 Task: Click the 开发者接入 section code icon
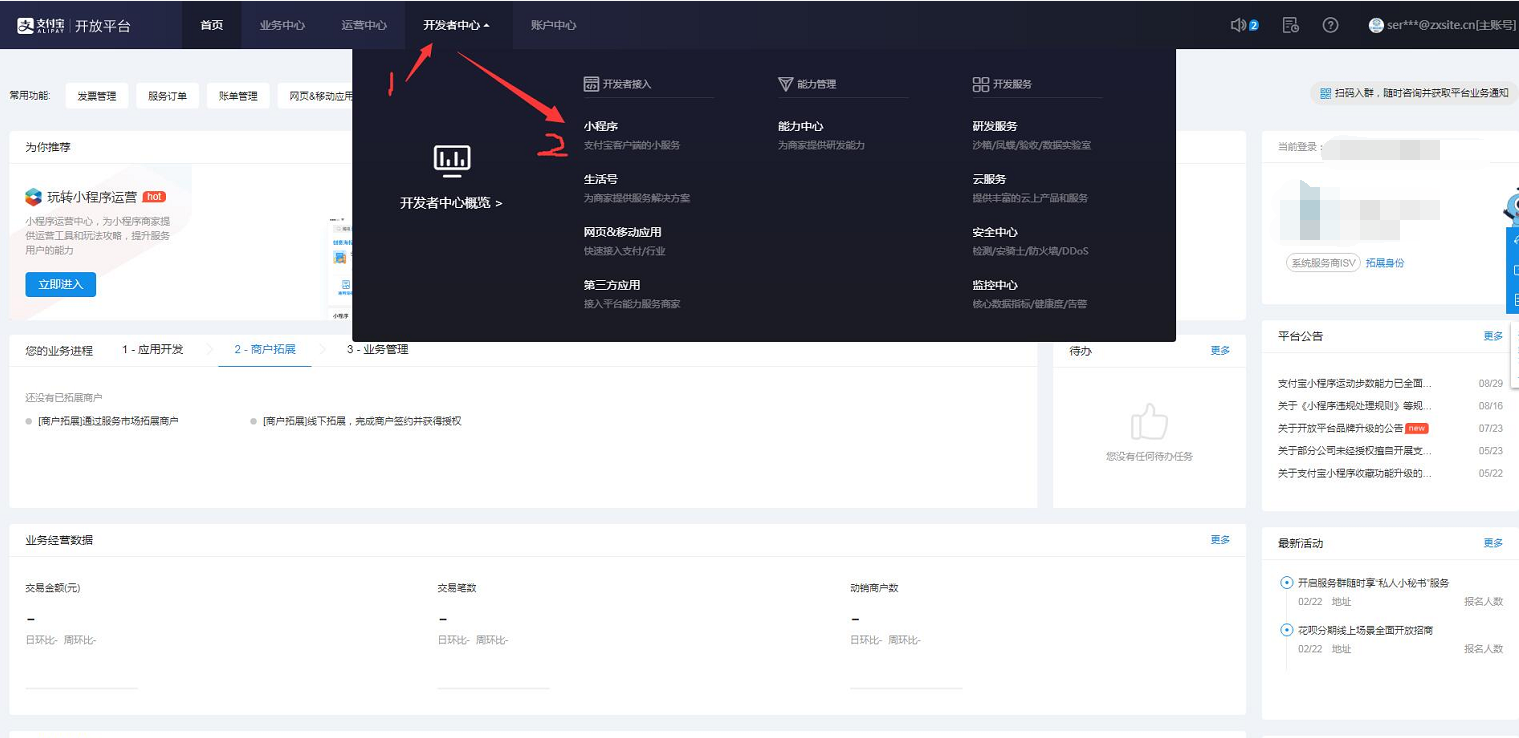591,84
